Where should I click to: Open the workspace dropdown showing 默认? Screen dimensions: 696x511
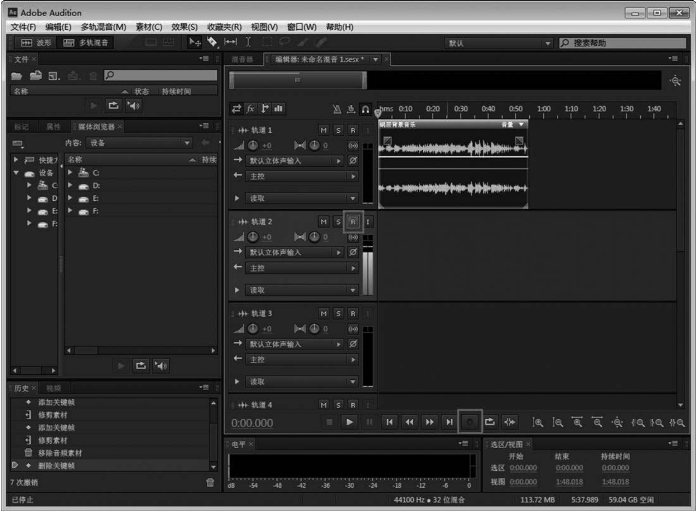(x=497, y=43)
